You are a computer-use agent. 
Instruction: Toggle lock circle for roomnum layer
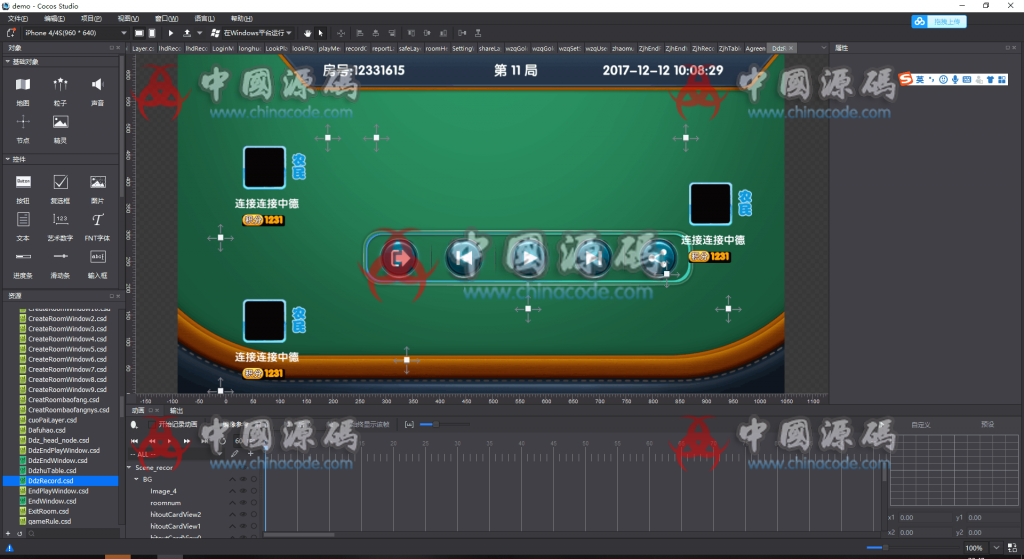254,503
